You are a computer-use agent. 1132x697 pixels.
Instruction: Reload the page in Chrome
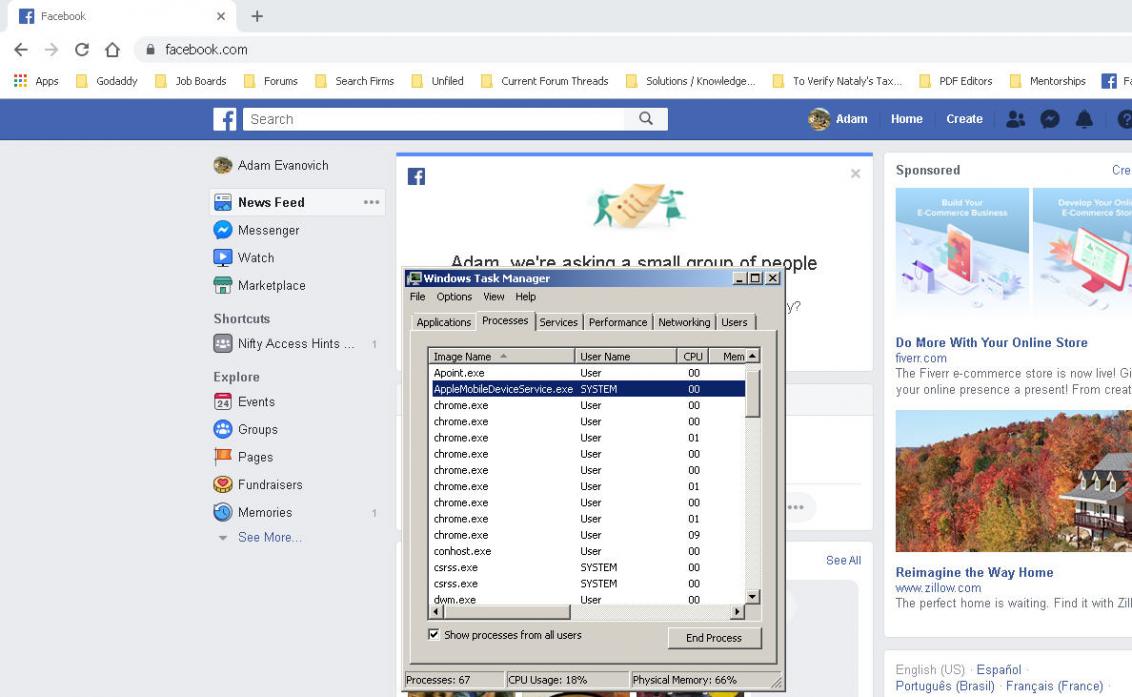coord(82,49)
